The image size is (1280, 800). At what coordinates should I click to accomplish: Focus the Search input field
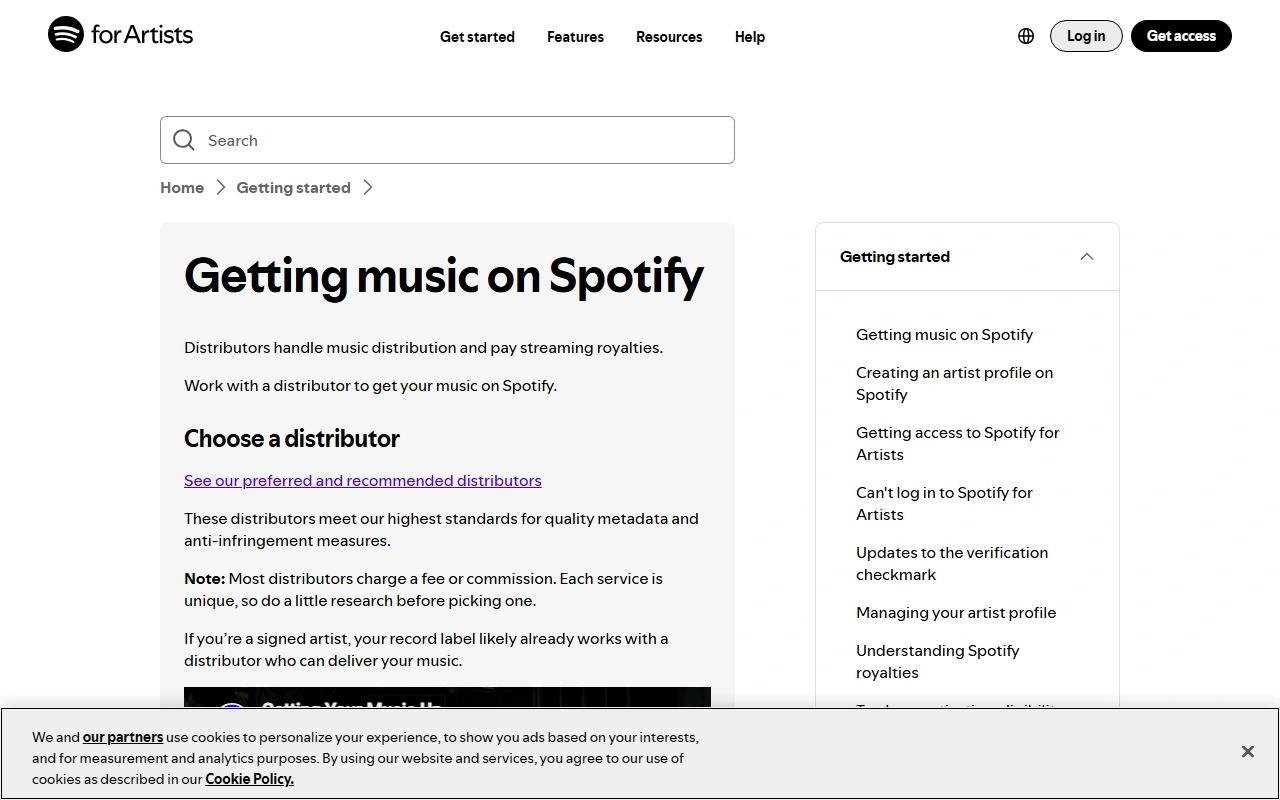click(447, 140)
